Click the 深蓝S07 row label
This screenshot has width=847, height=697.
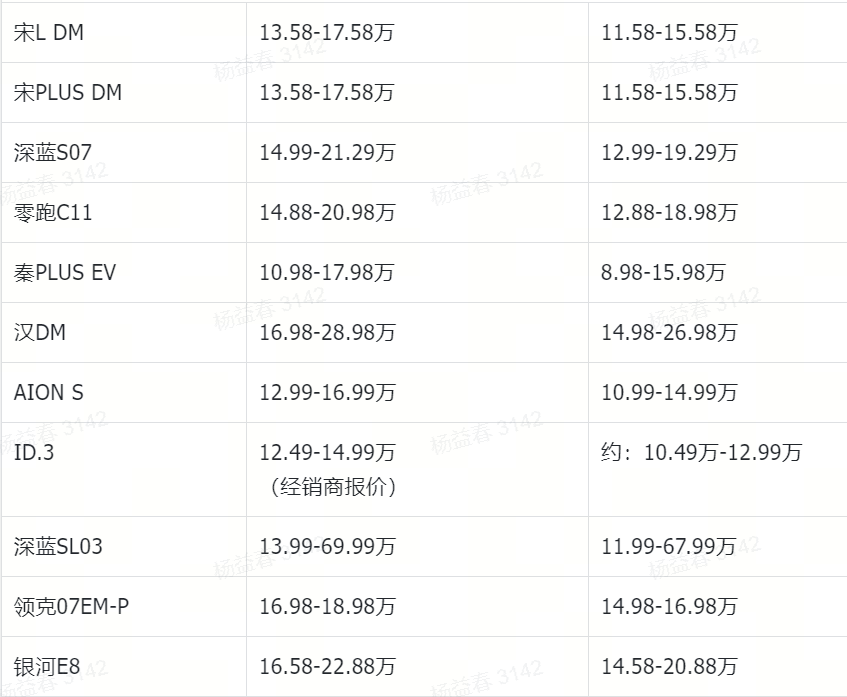[53, 153]
